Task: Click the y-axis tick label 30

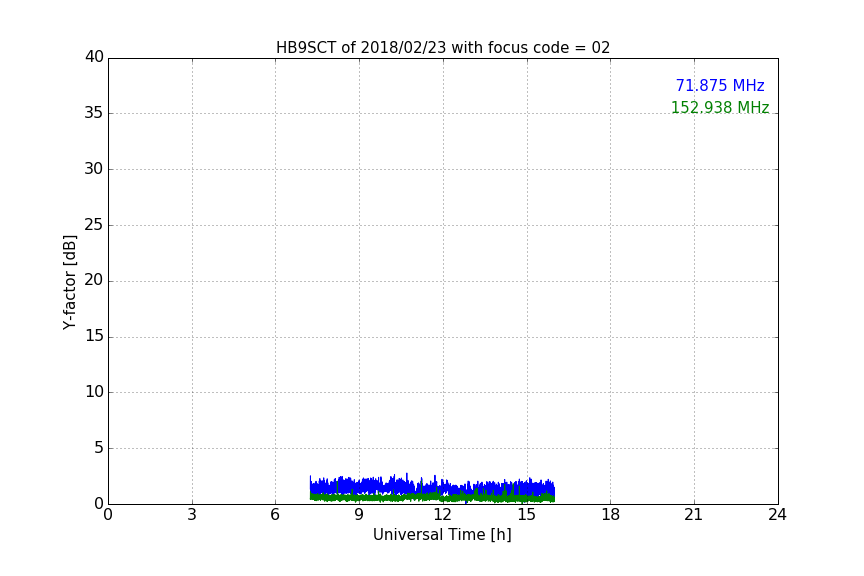Action: point(94,169)
